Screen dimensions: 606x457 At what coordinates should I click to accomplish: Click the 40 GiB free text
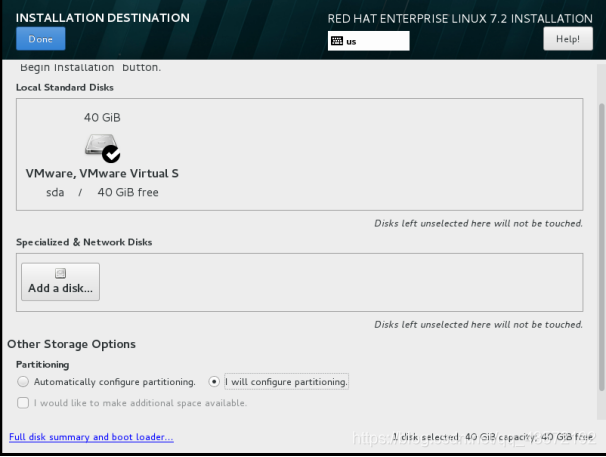[x=128, y=193]
